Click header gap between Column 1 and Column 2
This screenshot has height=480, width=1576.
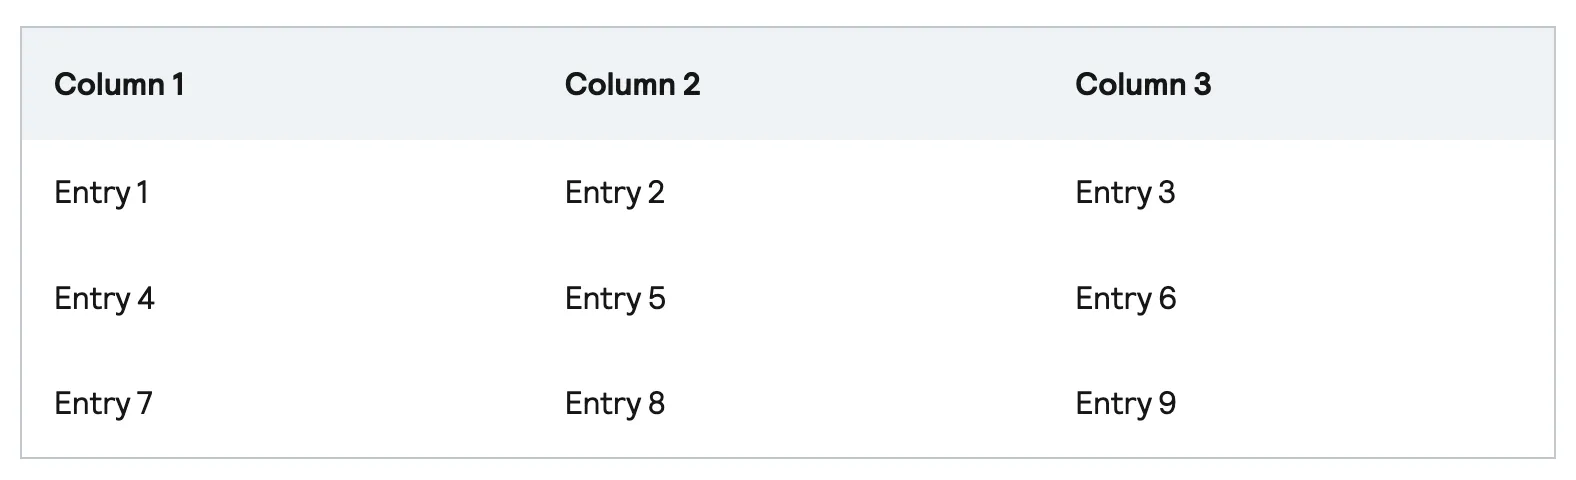pyautogui.click(x=375, y=85)
